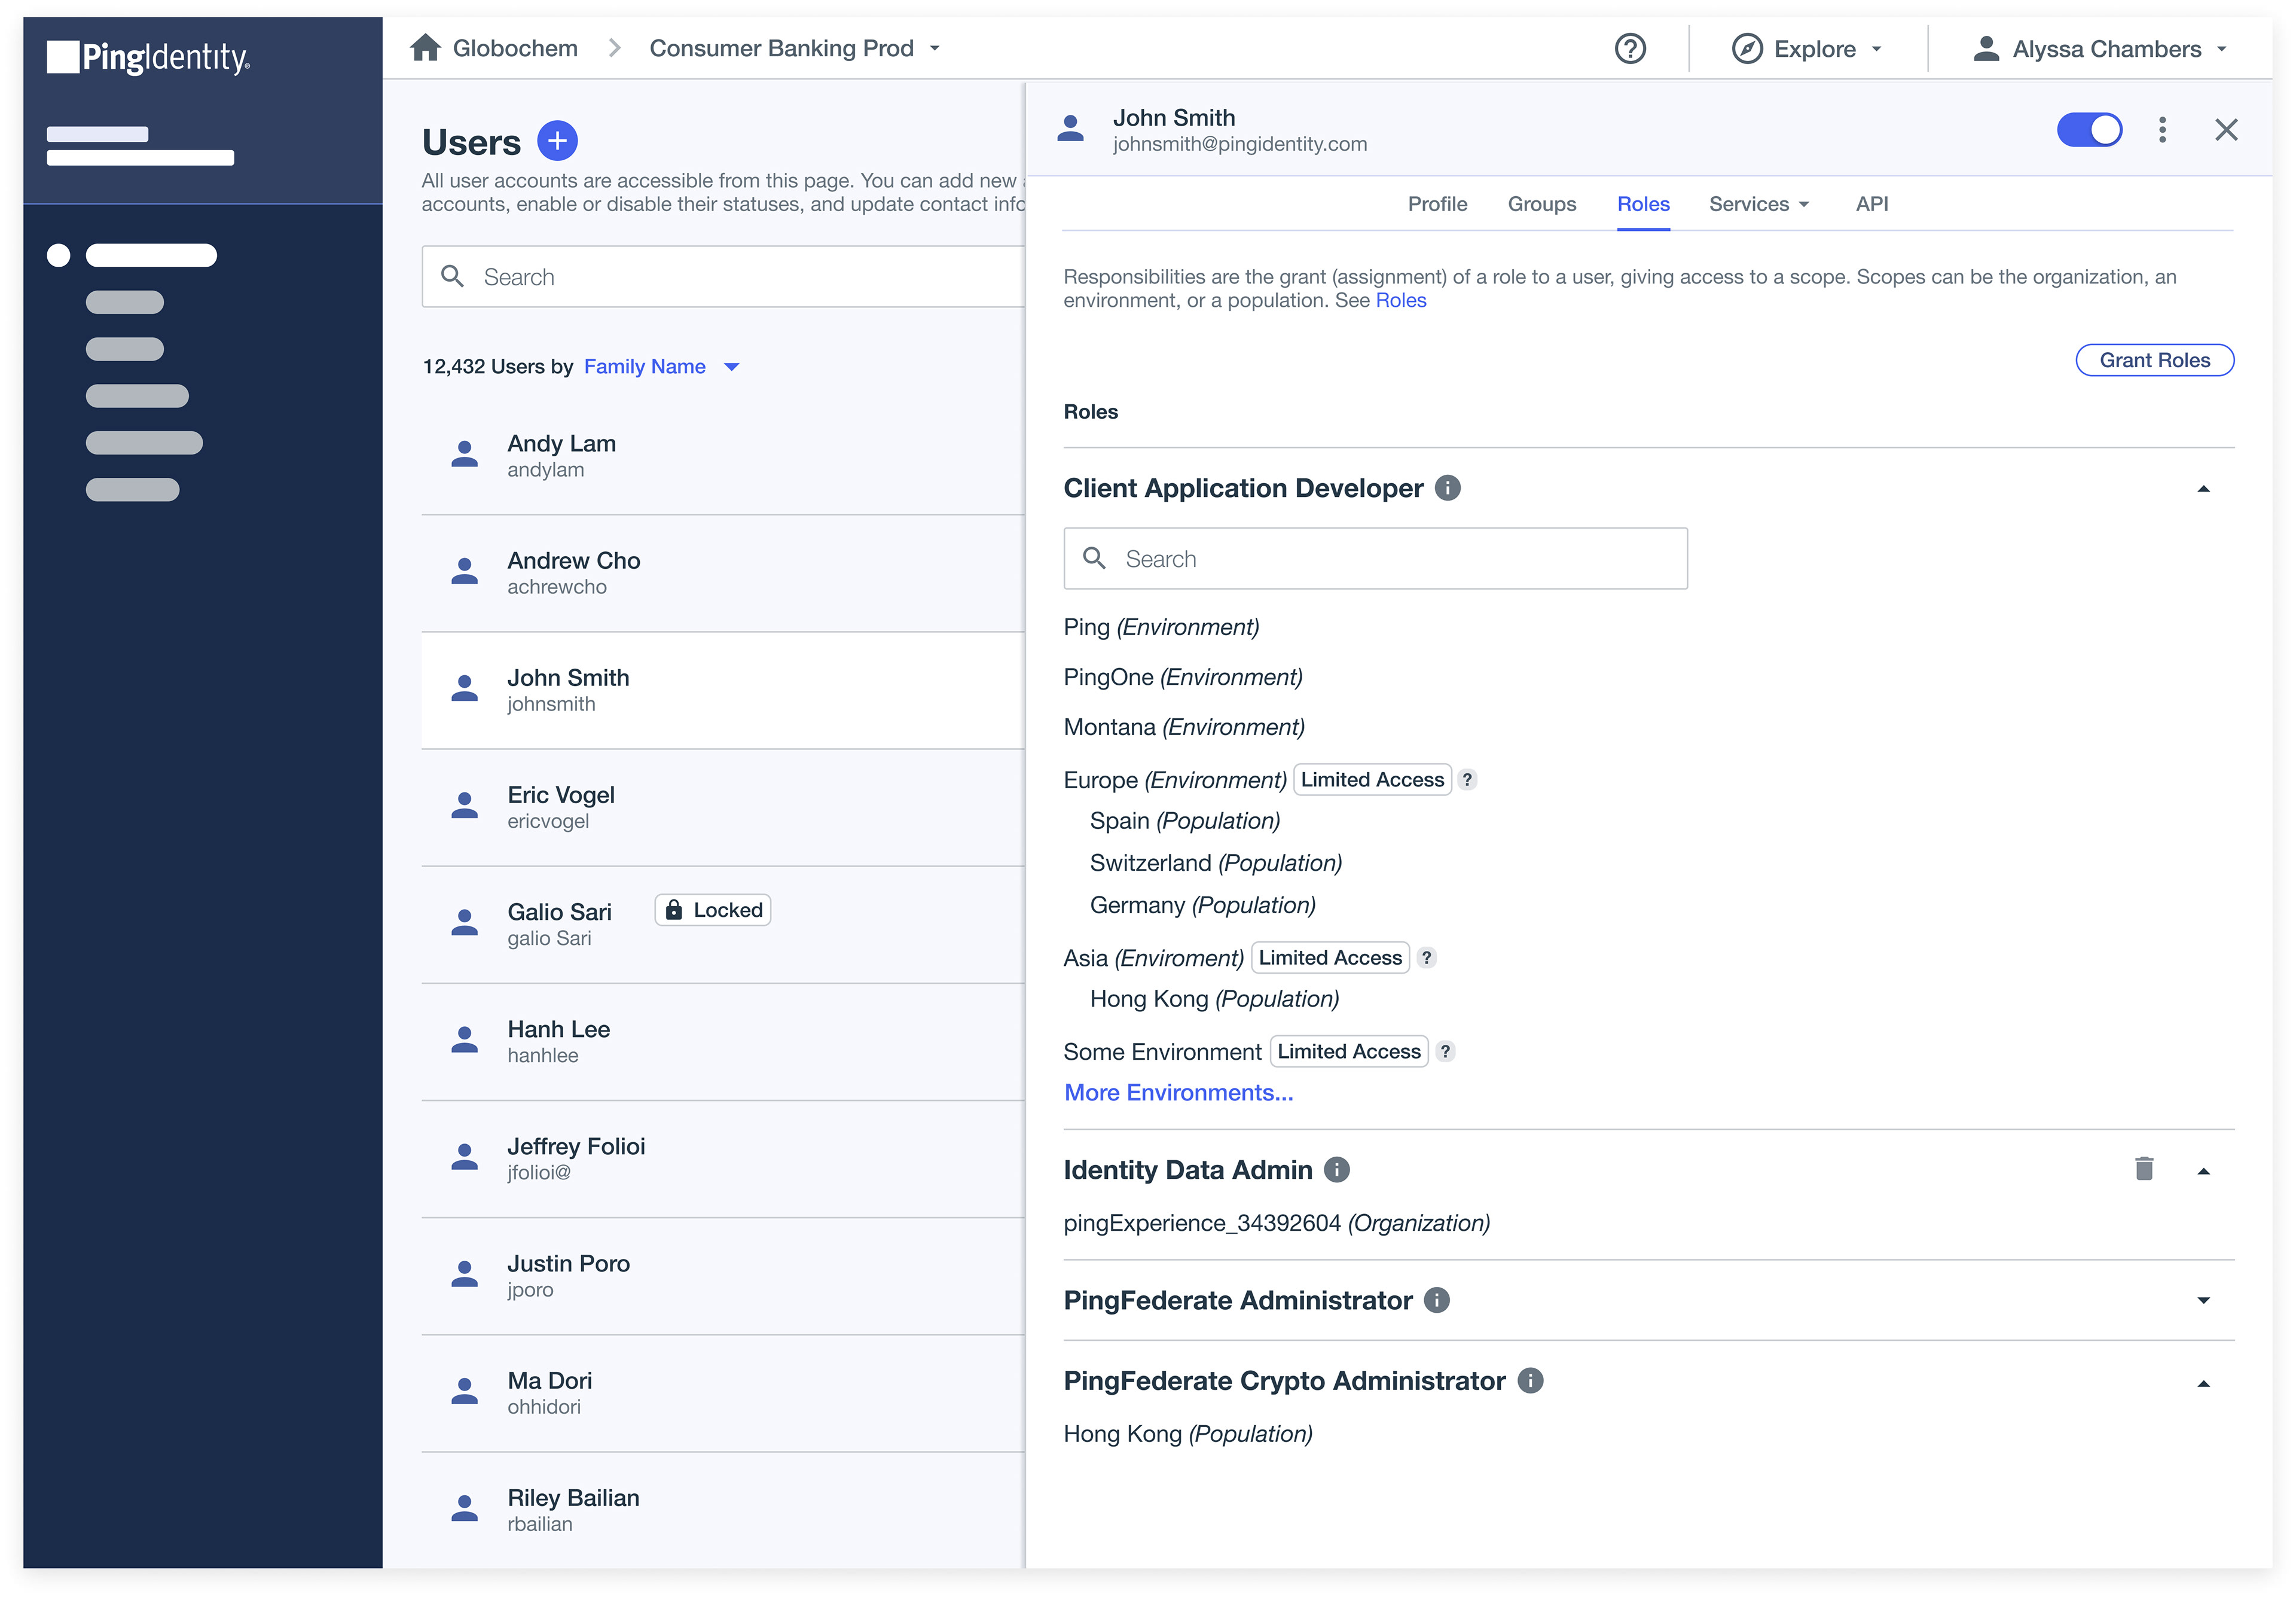Screen dimensions: 2296x1598
Task: Click Hanh Lee's avatar icon
Action: click(x=464, y=1039)
